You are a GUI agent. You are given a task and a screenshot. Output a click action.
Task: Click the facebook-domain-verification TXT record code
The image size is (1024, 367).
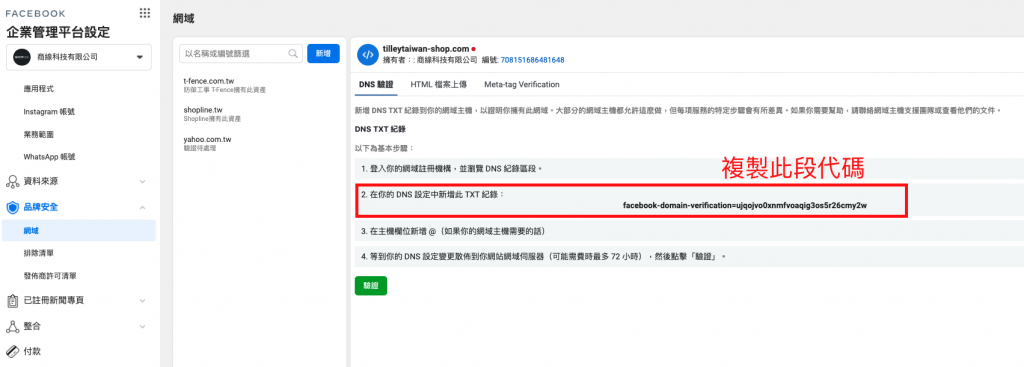[744, 206]
